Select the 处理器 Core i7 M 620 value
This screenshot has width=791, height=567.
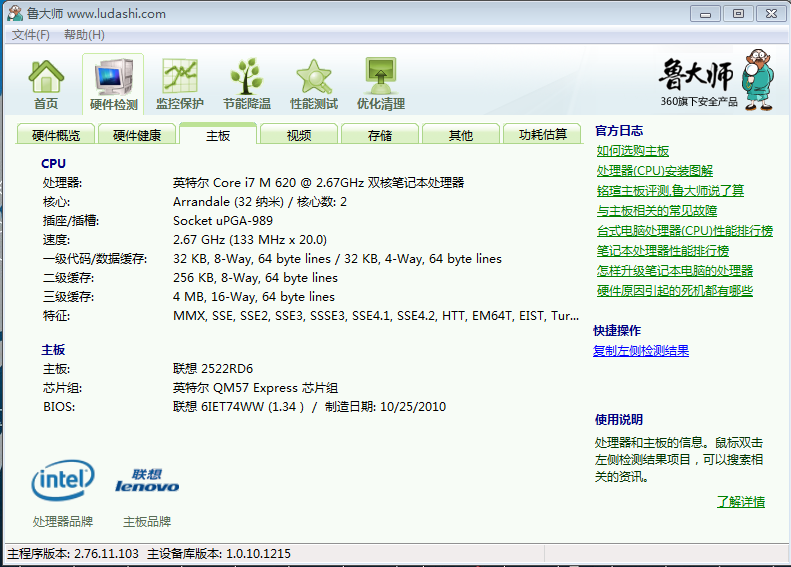click(x=318, y=183)
